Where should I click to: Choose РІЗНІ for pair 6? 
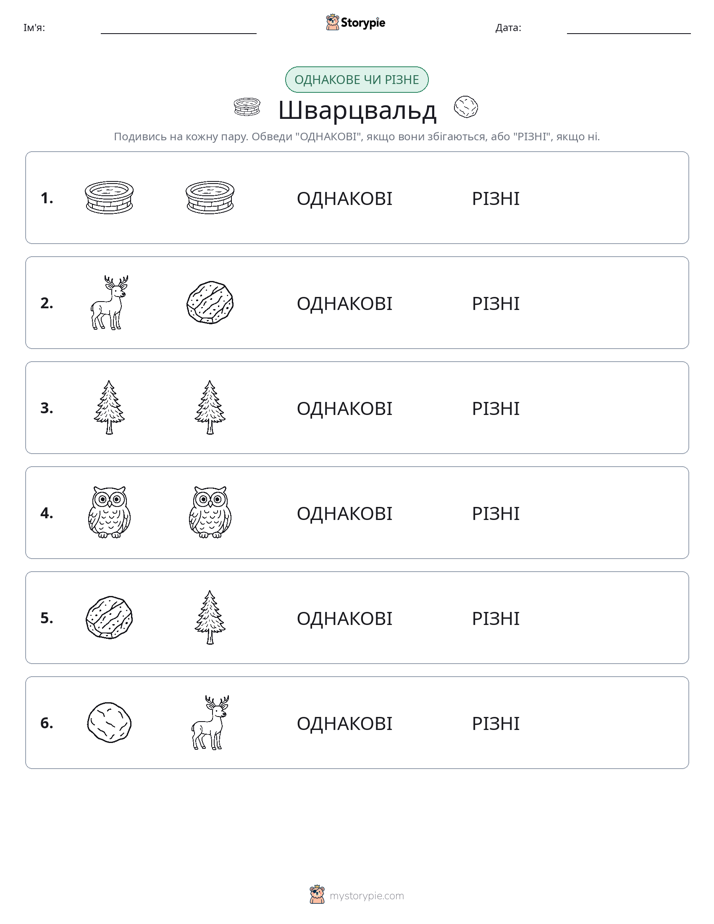tap(495, 723)
